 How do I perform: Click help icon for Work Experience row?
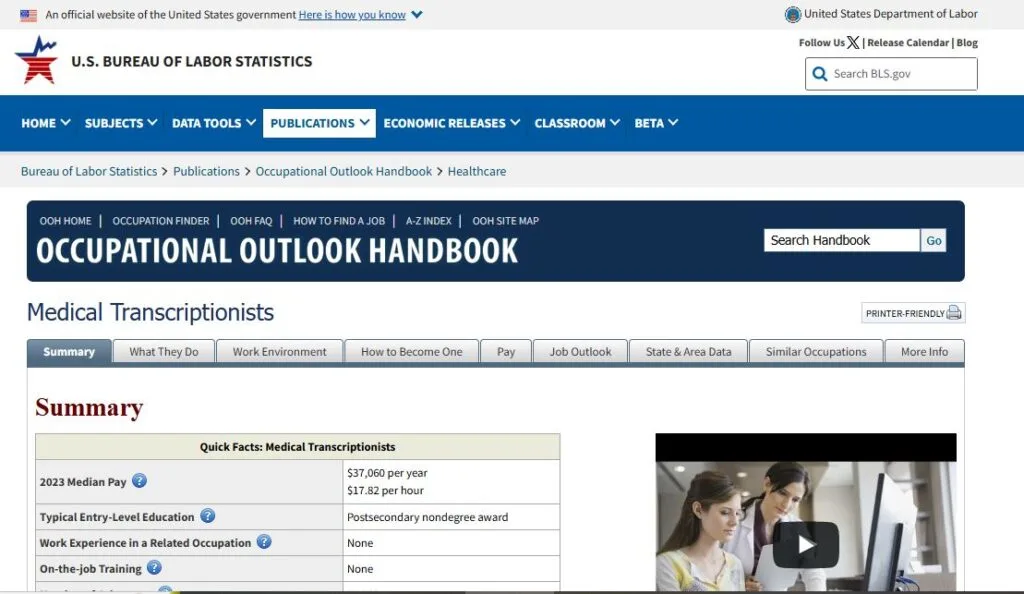tap(264, 542)
